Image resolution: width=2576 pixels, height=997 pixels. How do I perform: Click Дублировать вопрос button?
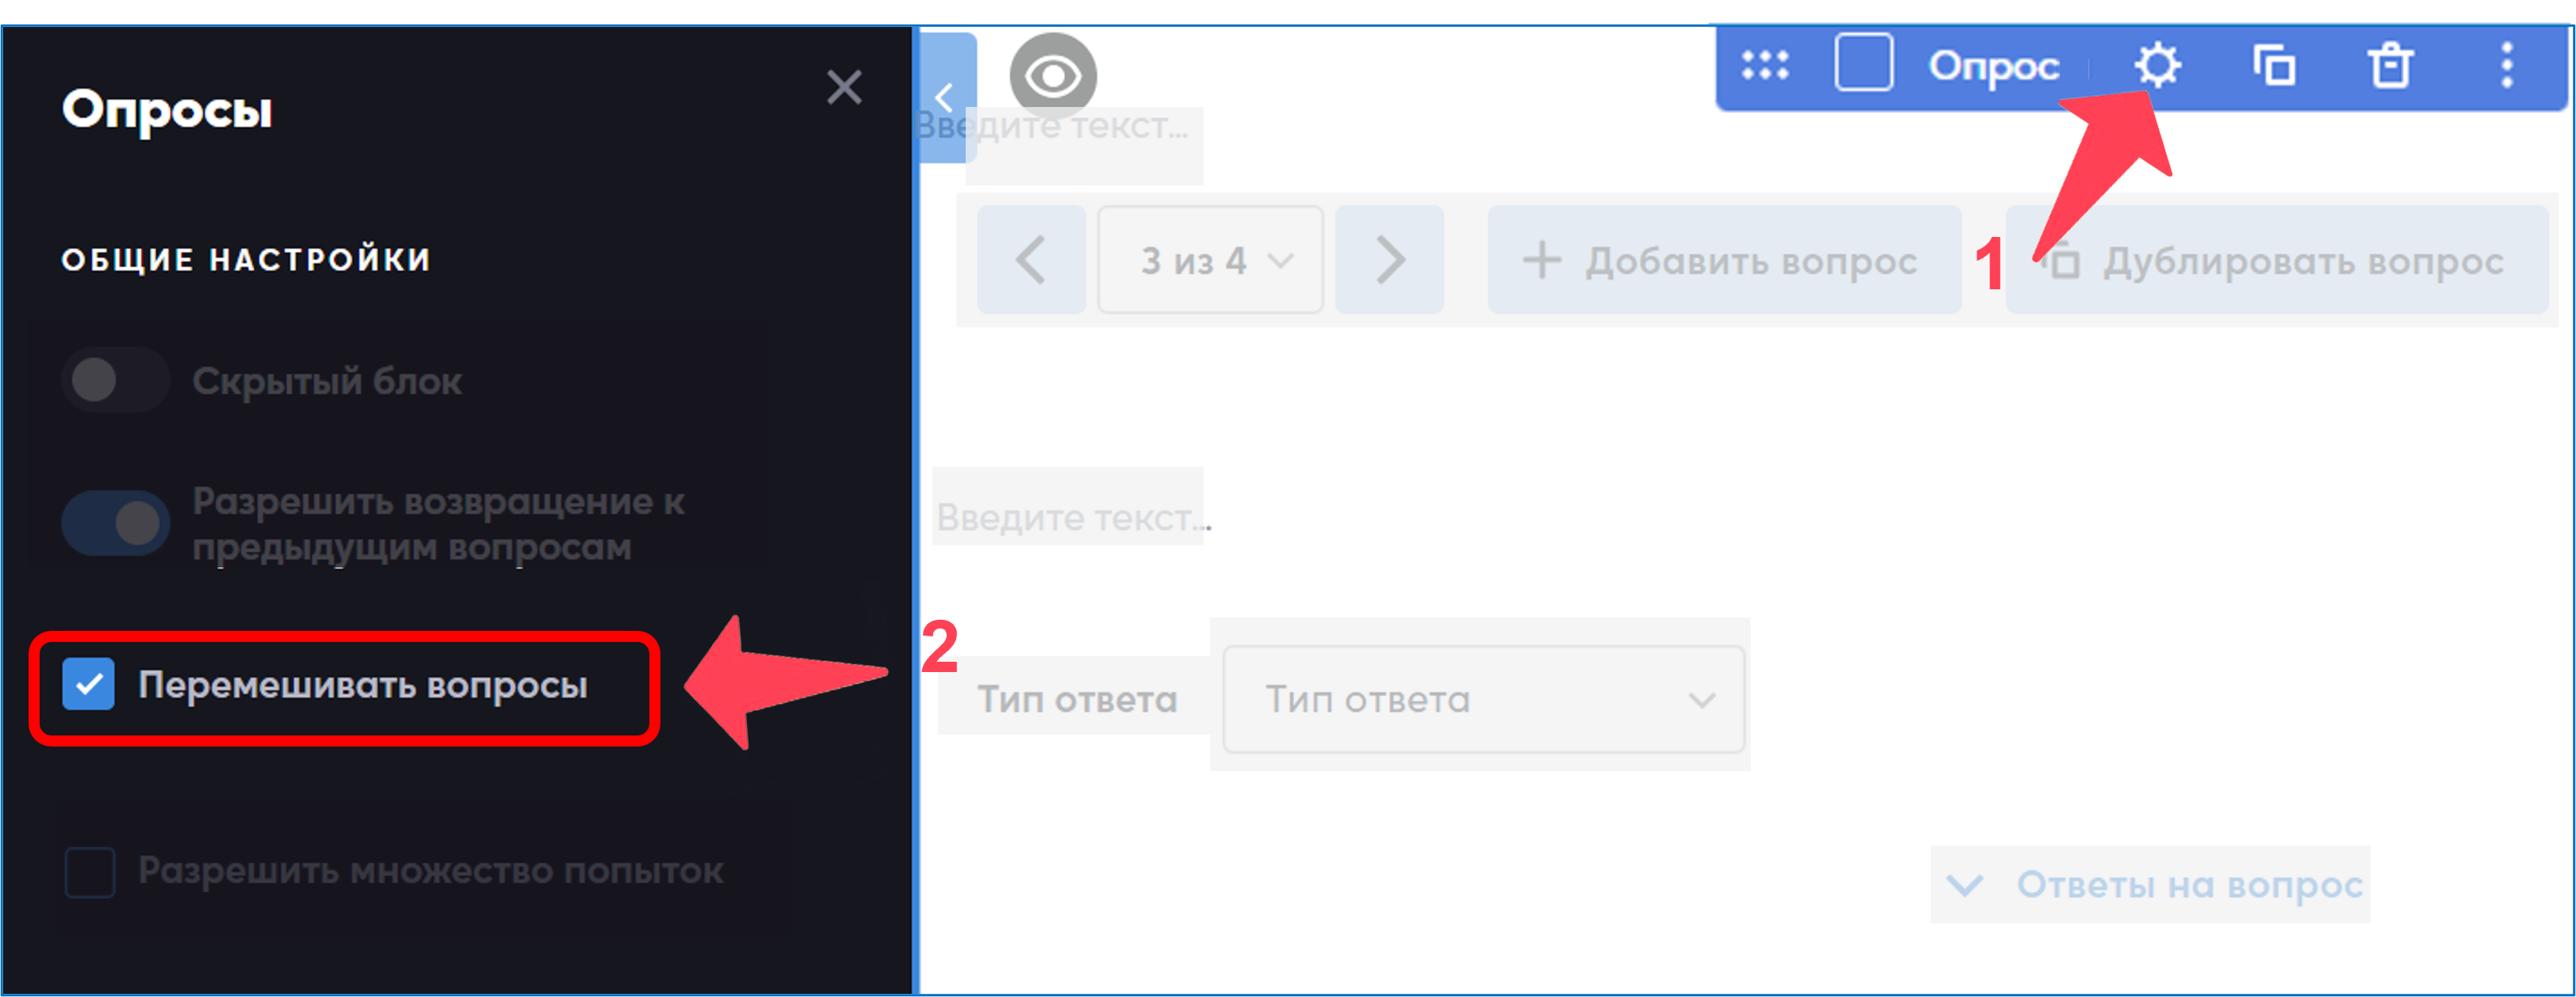(x=2277, y=260)
